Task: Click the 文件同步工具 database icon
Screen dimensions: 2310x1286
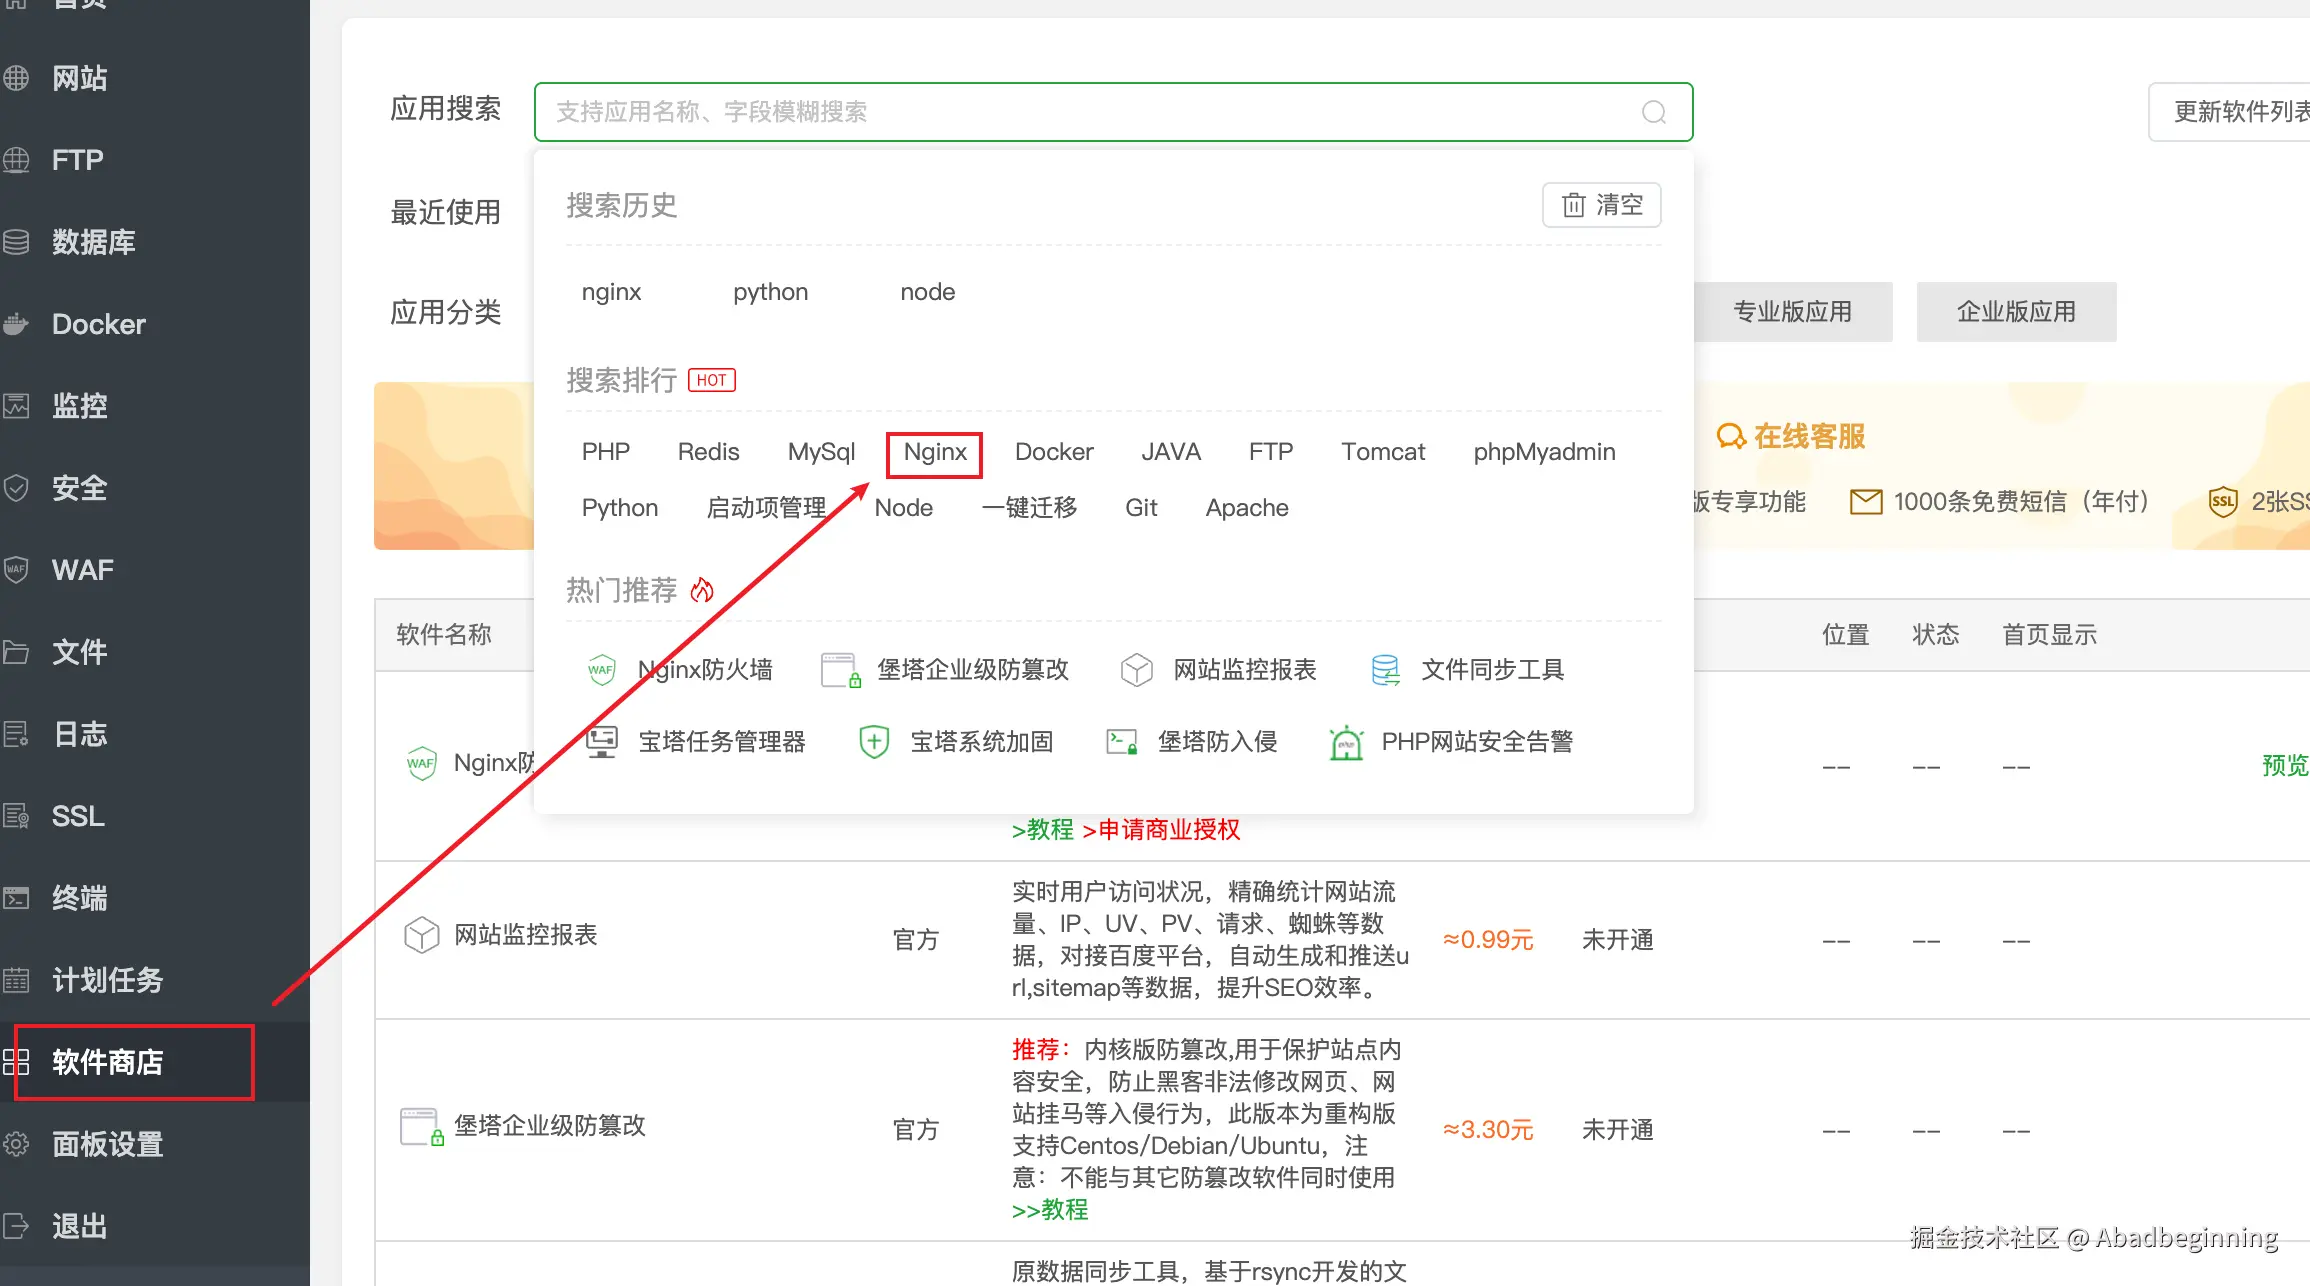Action: pyautogui.click(x=1385, y=670)
